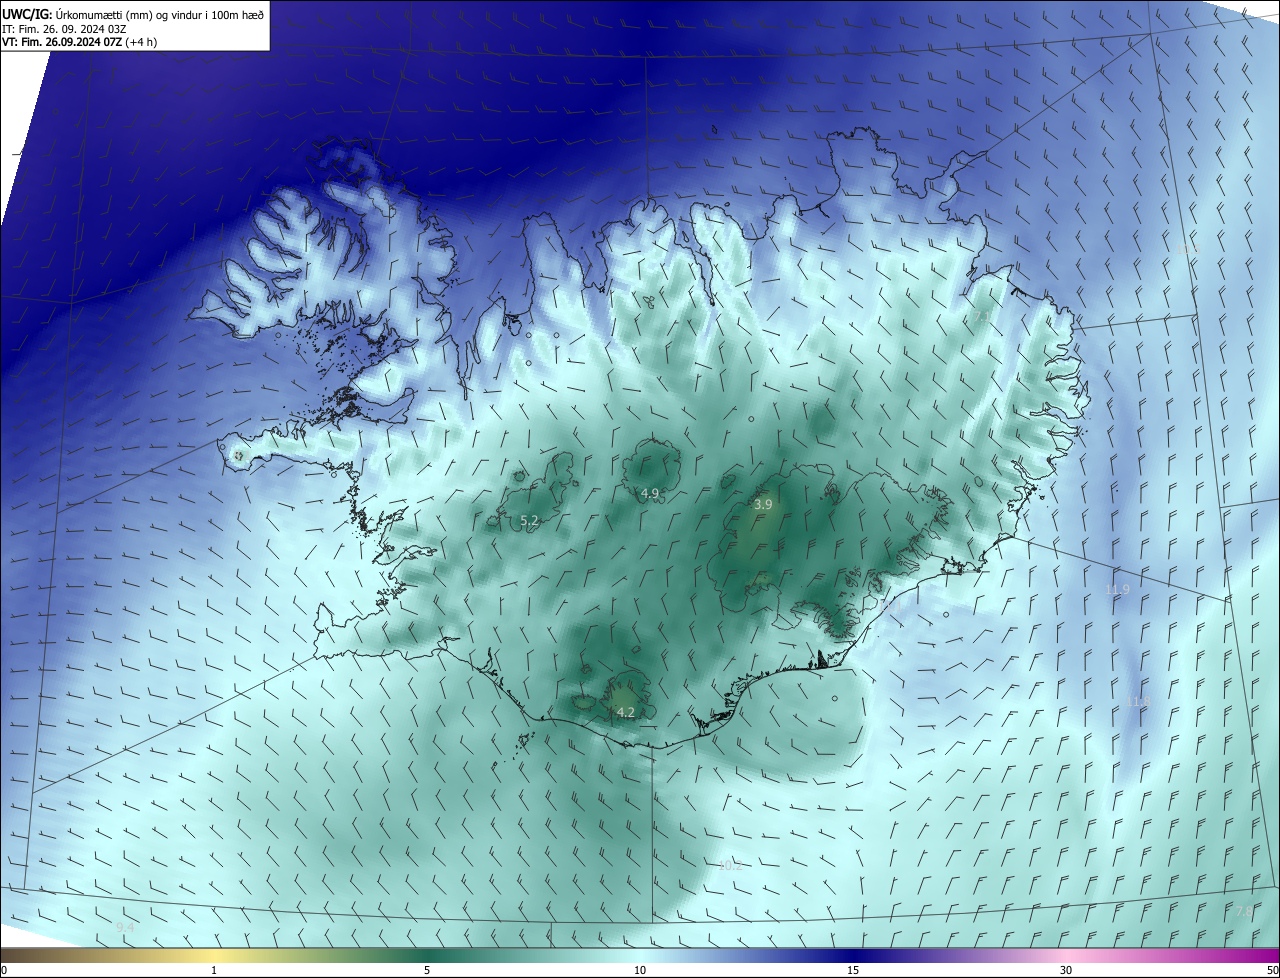The width and height of the screenshot is (1280, 978).
Task: Click the 5 tick label on the color scale
Action: click(427, 970)
